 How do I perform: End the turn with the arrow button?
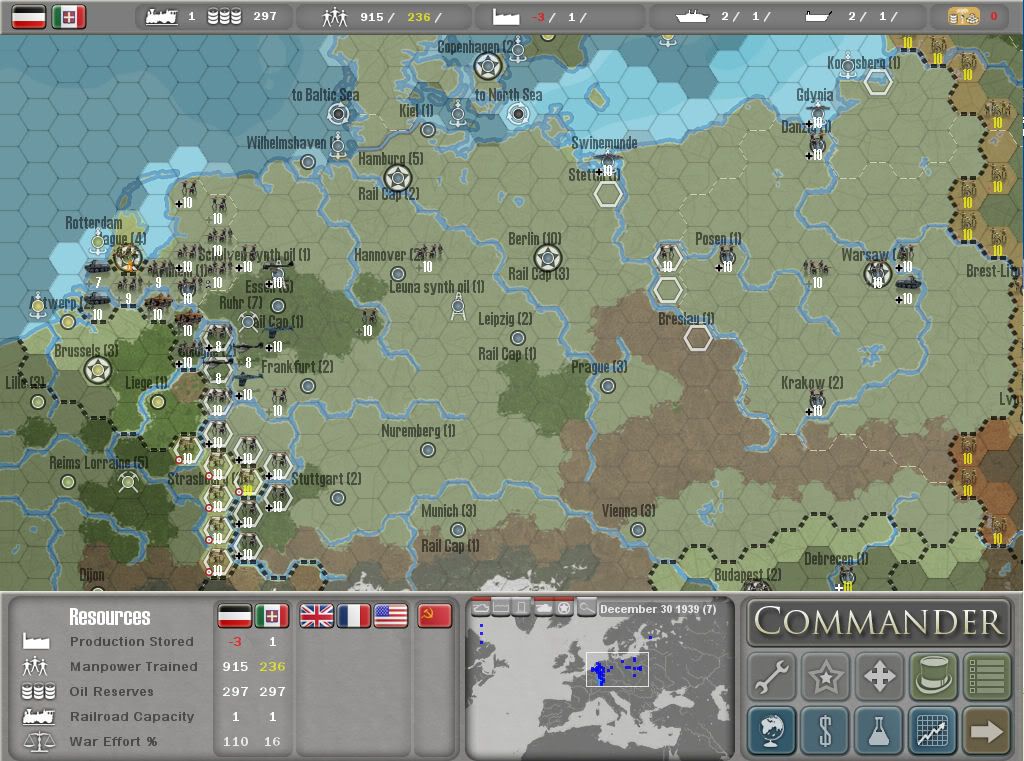coord(987,730)
